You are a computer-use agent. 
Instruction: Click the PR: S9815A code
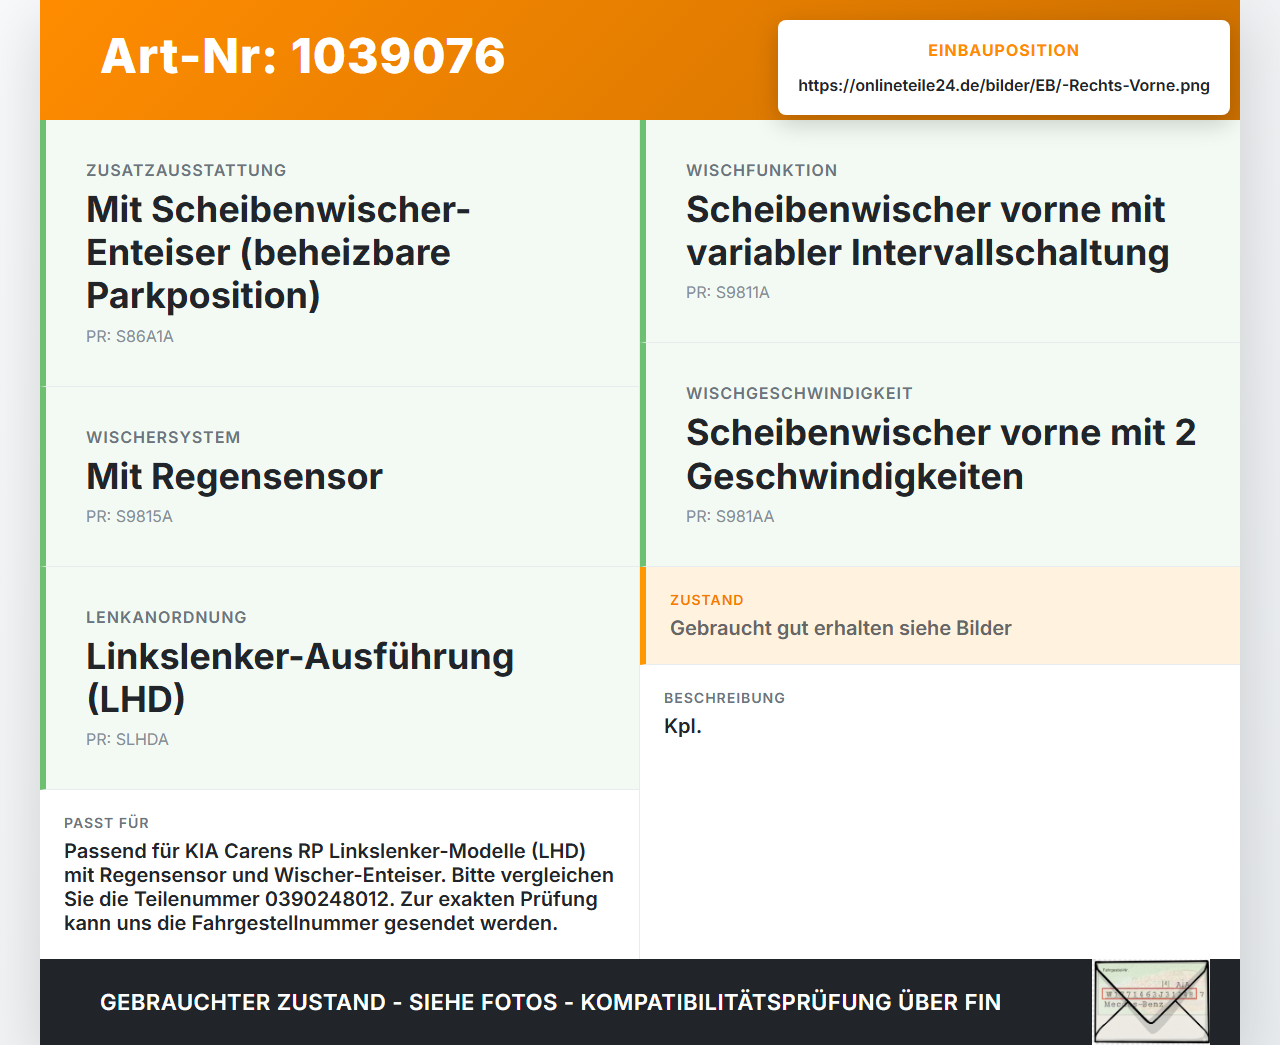click(x=129, y=517)
